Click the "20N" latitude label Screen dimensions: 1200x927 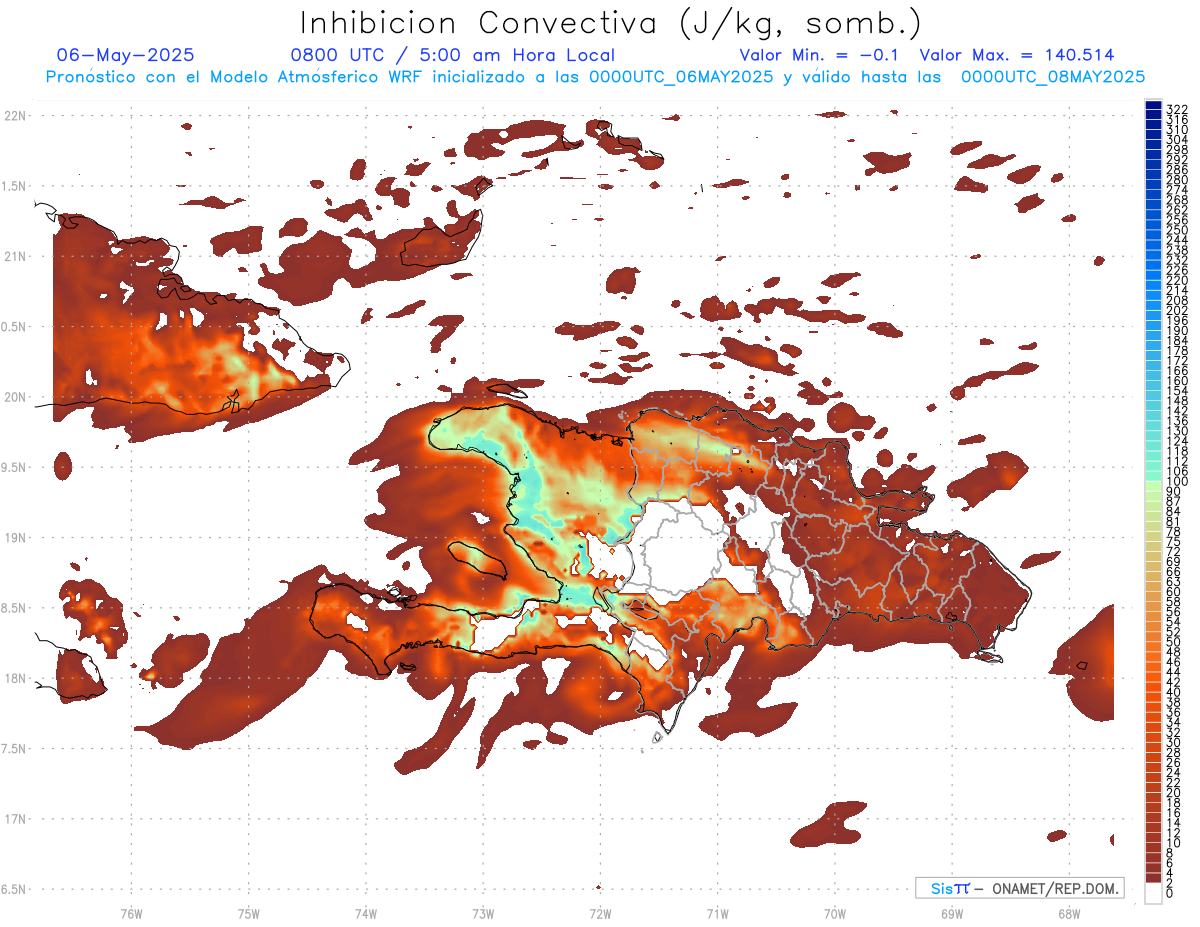tap(14, 397)
